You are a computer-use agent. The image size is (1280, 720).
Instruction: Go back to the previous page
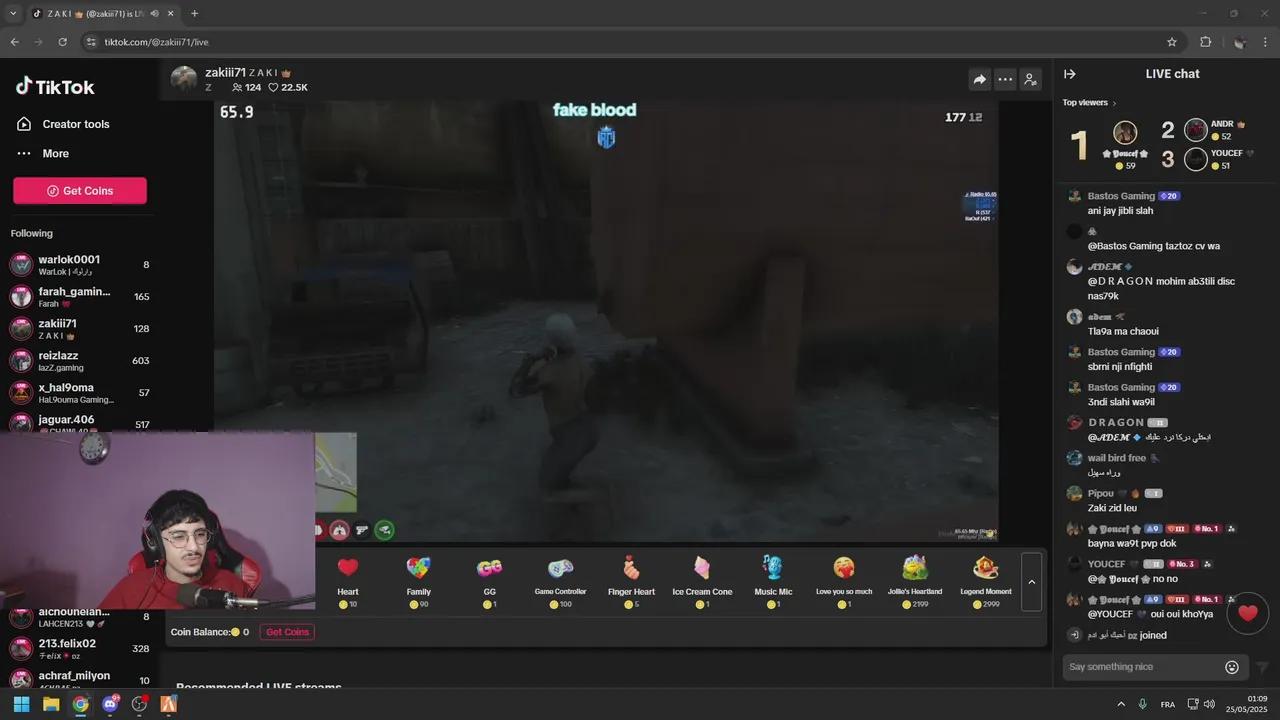pos(14,42)
